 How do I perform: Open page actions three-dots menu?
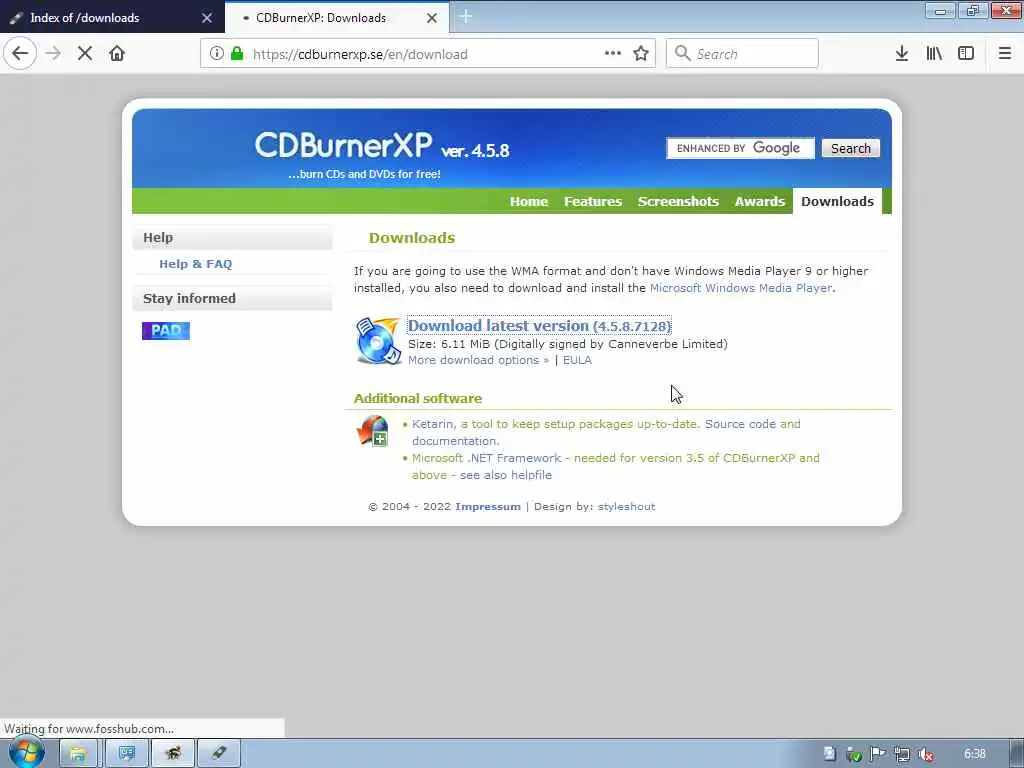click(x=613, y=54)
